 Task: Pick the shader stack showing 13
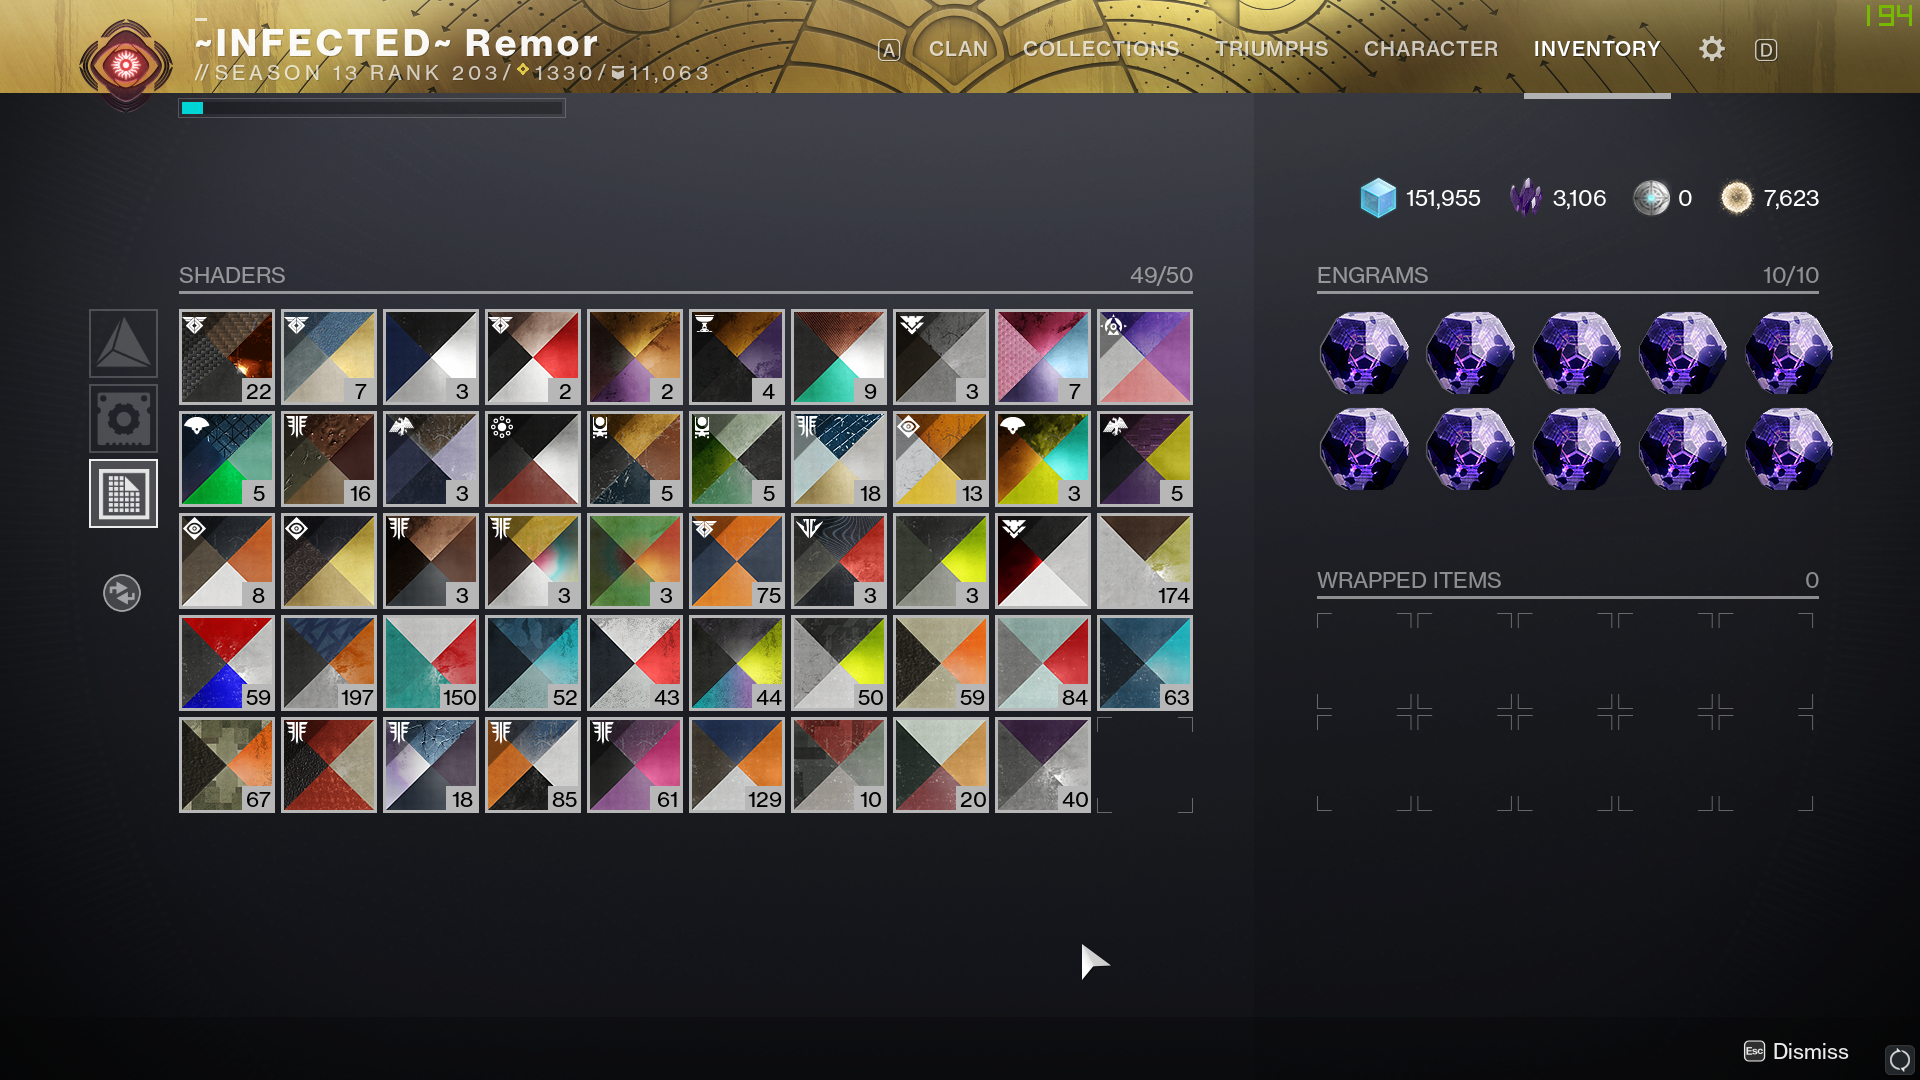click(x=941, y=459)
